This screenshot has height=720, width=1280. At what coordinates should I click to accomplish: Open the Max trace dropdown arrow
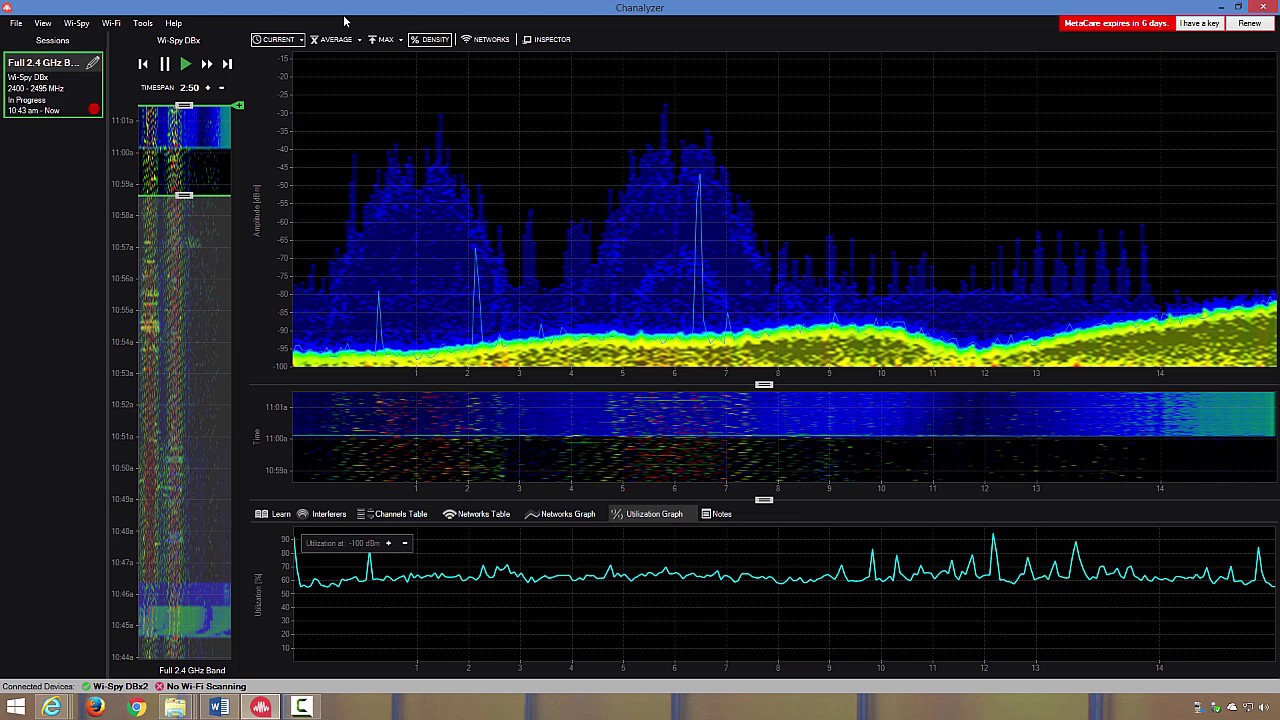(x=401, y=40)
